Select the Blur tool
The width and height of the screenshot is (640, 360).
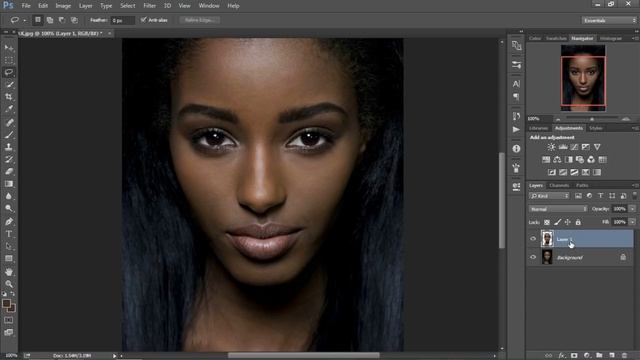pos(9,196)
